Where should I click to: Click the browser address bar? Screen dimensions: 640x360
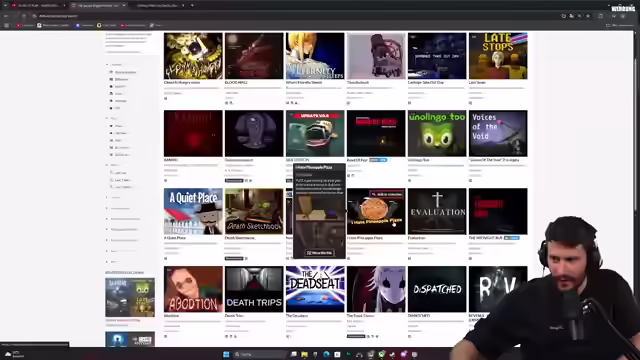294,16
